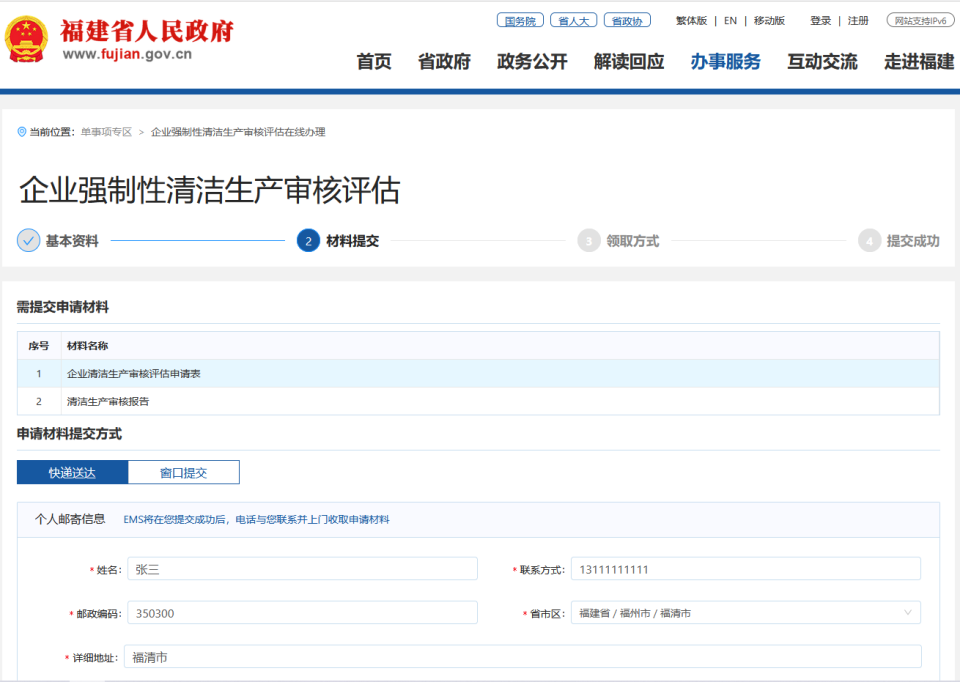The image size is (960, 682).
Task: Click the 注册 register link
Action: pyautogui.click(x=858, y=21)
